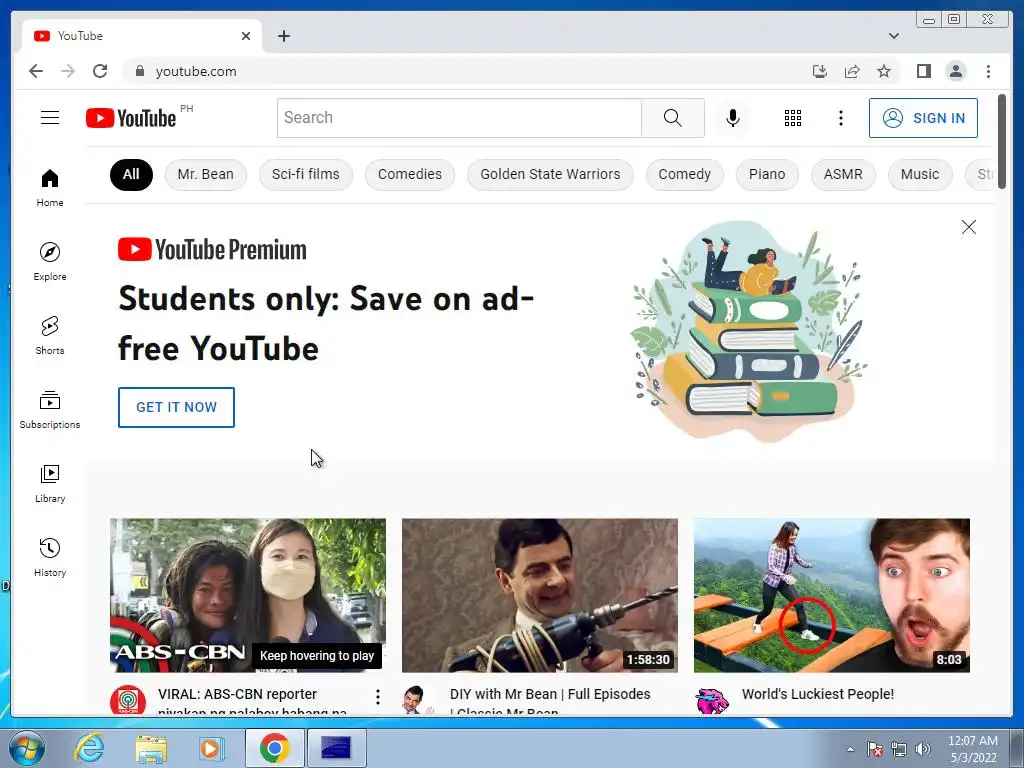This screenshot has width=1024, height=768.
Task: Select the Music chip
Action: [920, 174]
